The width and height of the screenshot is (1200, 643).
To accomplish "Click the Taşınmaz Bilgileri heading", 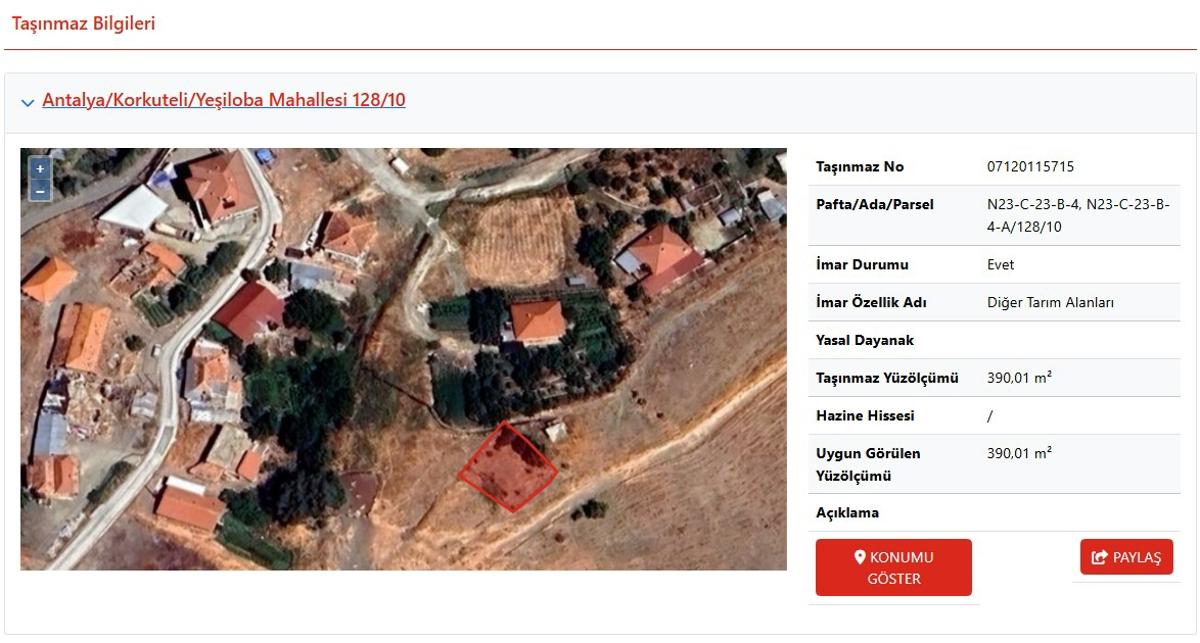I will 83,22.
